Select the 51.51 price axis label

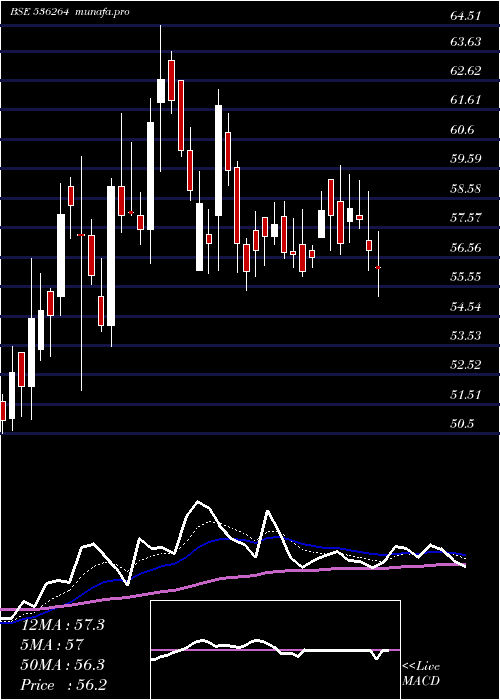pos(466,395)
